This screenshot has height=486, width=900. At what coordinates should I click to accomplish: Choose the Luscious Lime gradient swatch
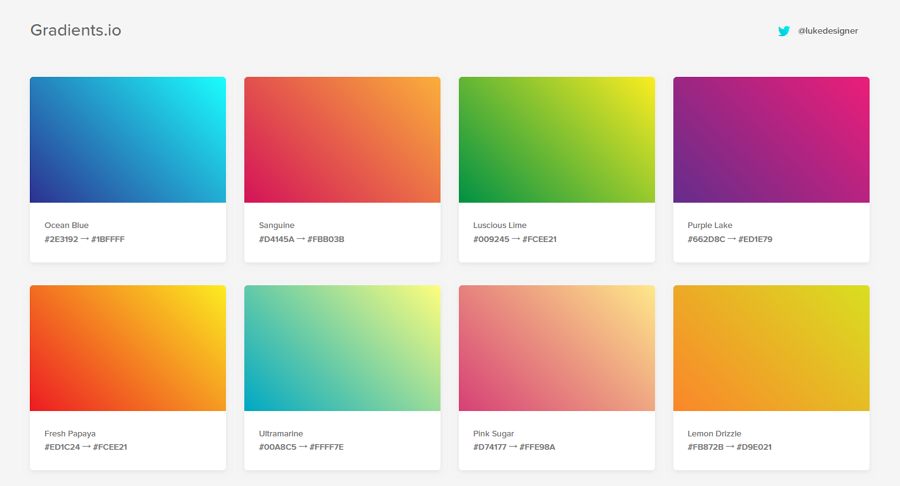tap(557, 139)
